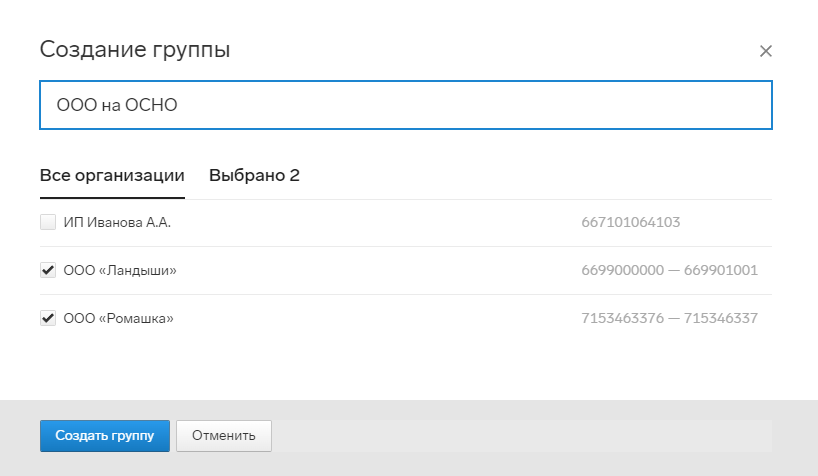Image resolution: width=818 pixels, height=476 pixels.
Task: Uncheck the ООО «Ландыши» checkbox
Action: click(48, 270)
